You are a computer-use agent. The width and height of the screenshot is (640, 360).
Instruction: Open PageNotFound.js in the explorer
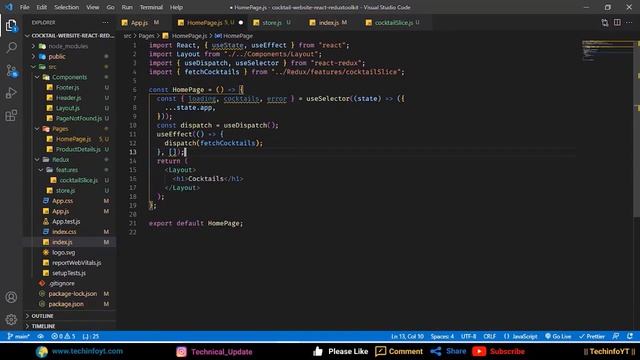pos(69,118)
